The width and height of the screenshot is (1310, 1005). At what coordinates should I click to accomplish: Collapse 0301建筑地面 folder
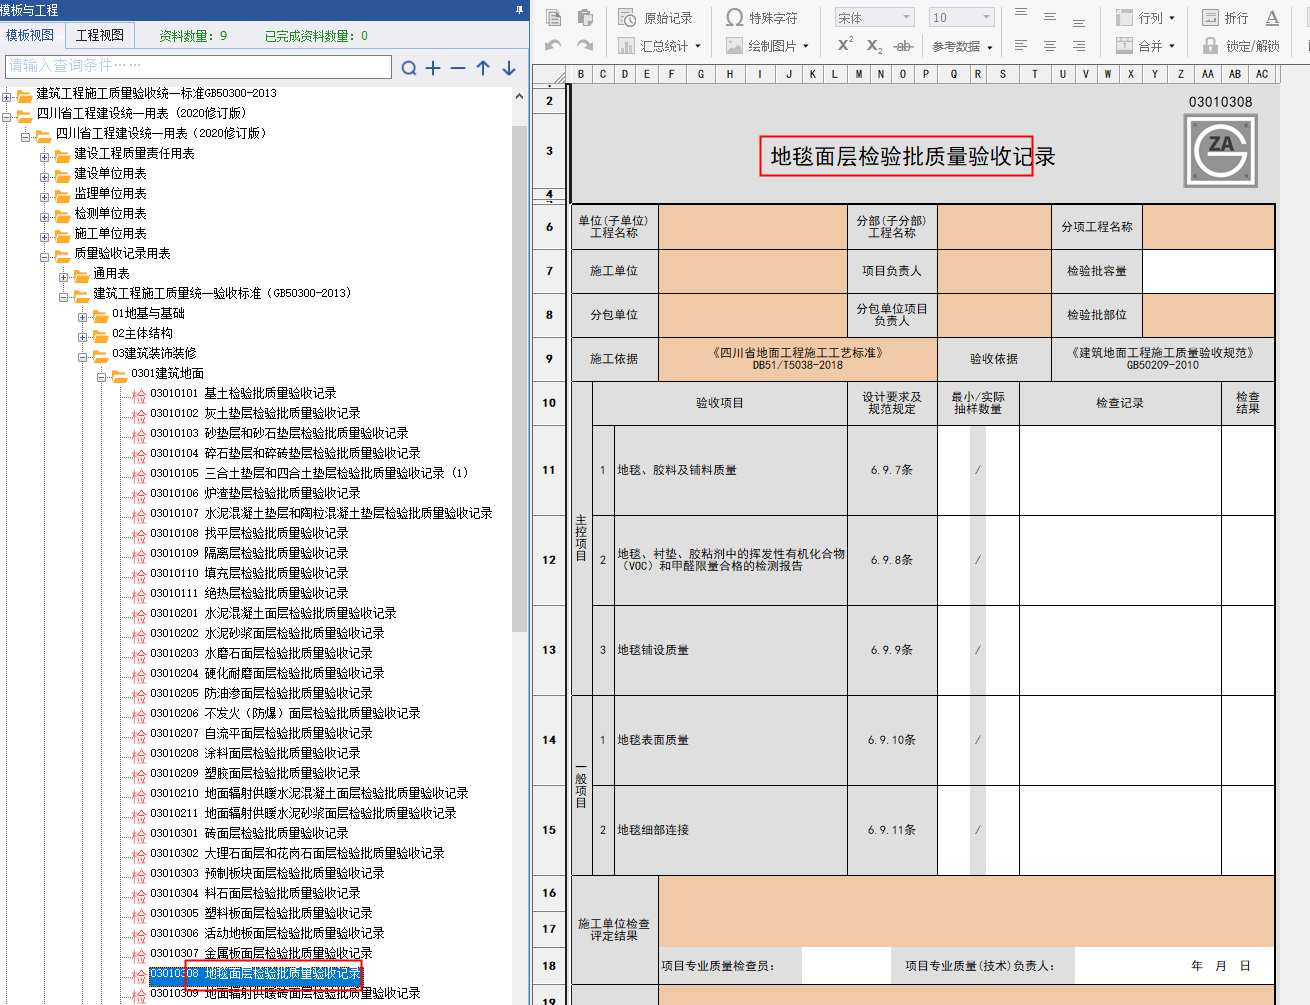click(x=102, y=377)
